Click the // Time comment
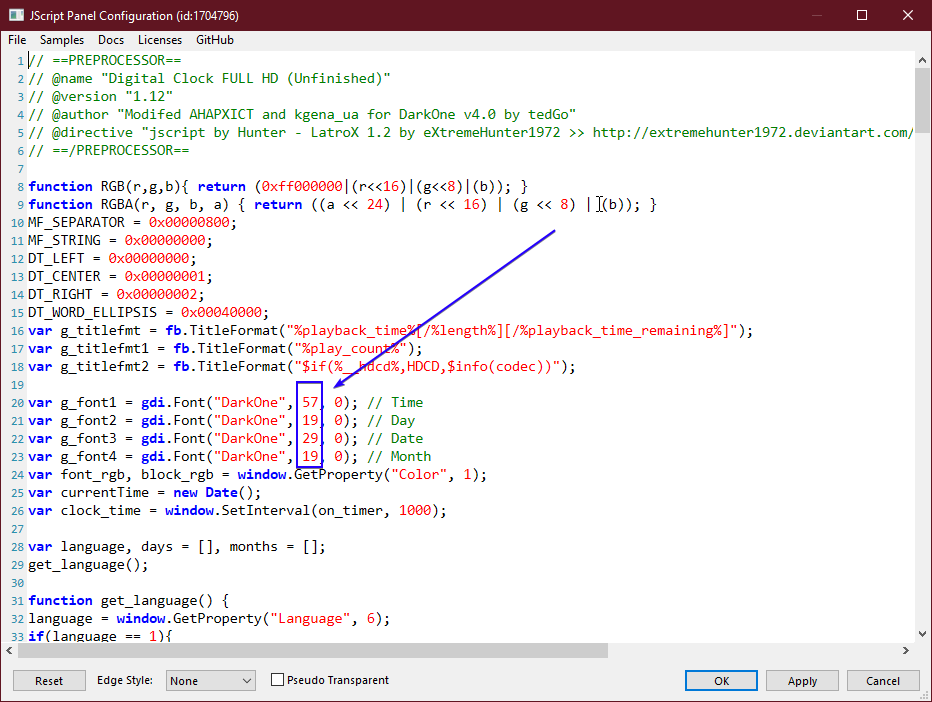932x702 pixels. 395,402
